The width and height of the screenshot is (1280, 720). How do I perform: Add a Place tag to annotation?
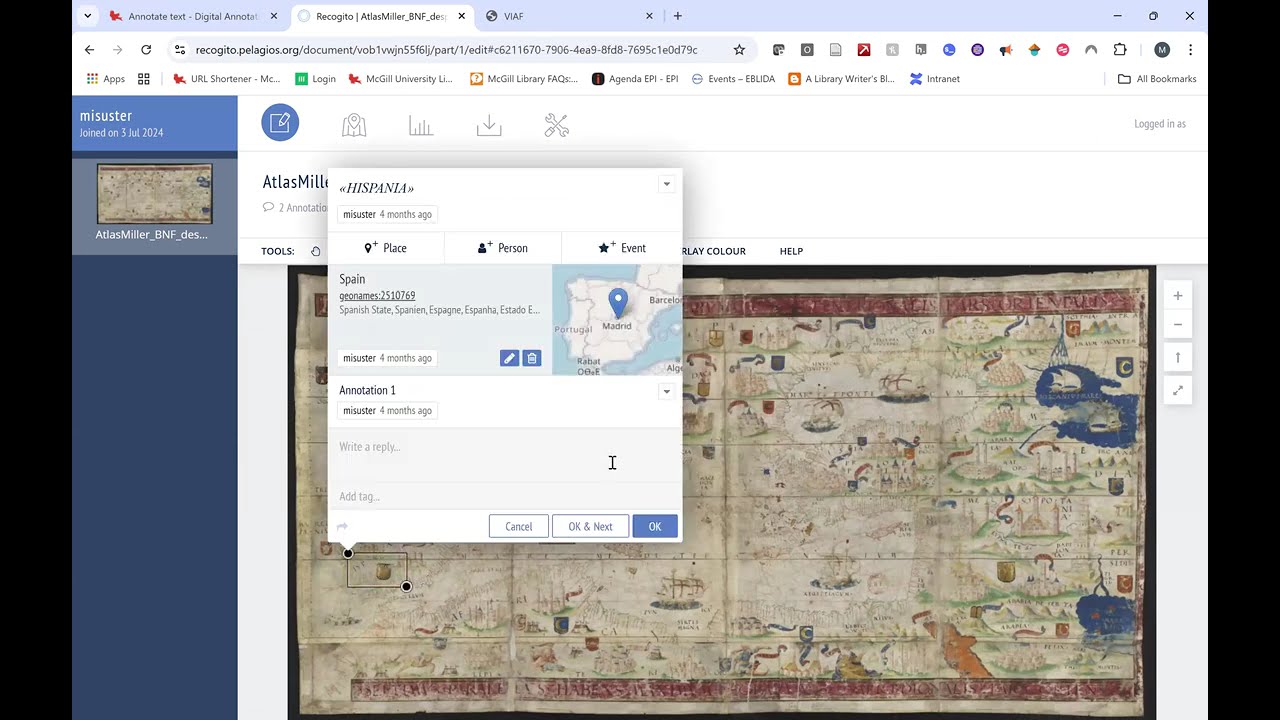(x=386, y=248)
